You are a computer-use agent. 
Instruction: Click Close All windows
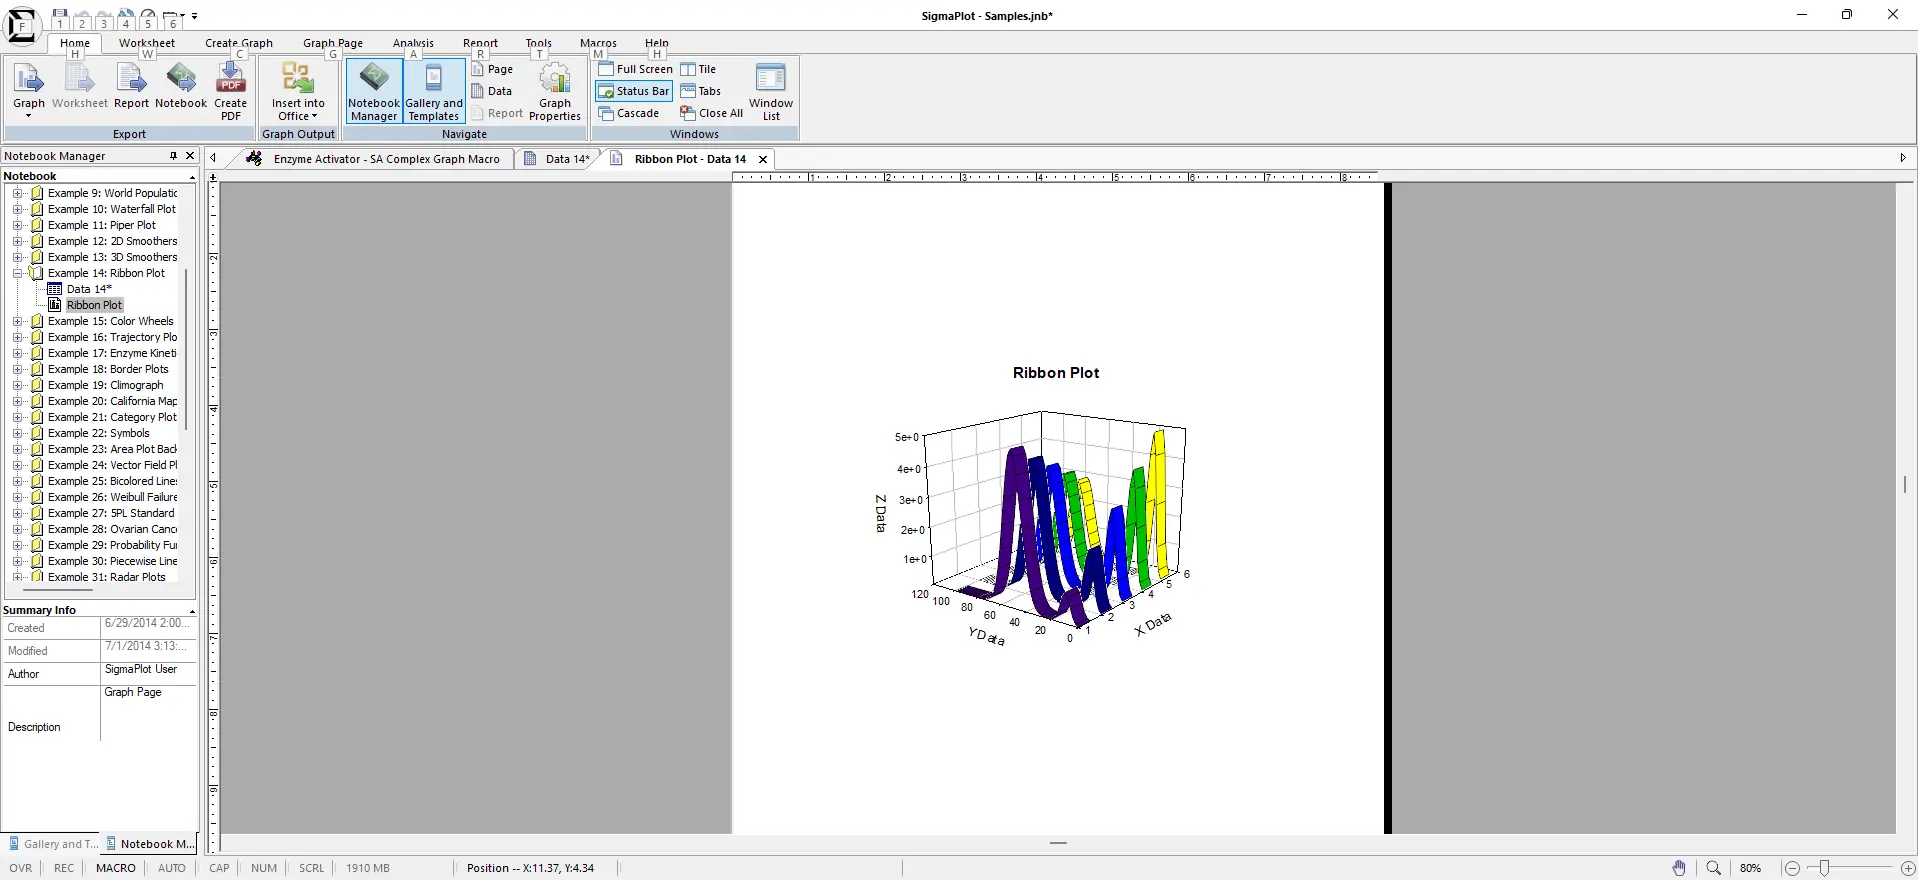point(712,113)
